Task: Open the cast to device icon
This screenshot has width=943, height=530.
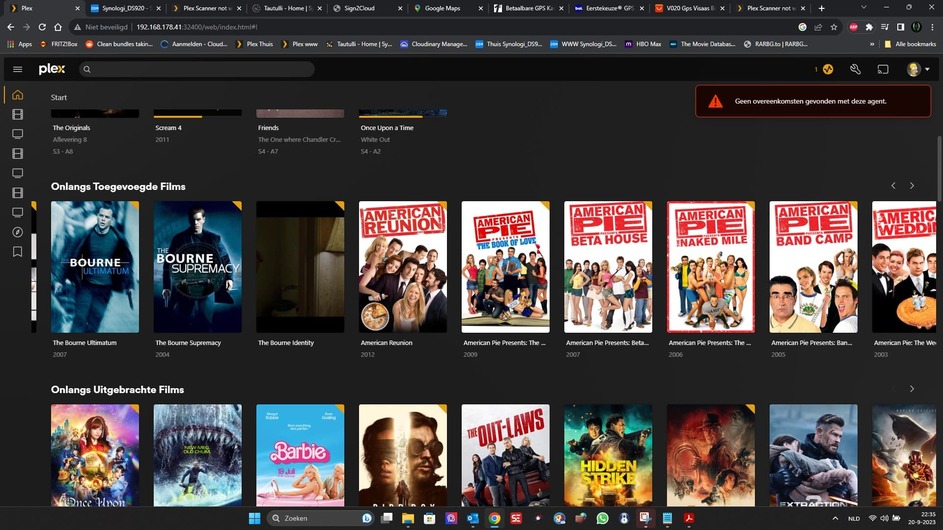Action: tap(883, 69)
